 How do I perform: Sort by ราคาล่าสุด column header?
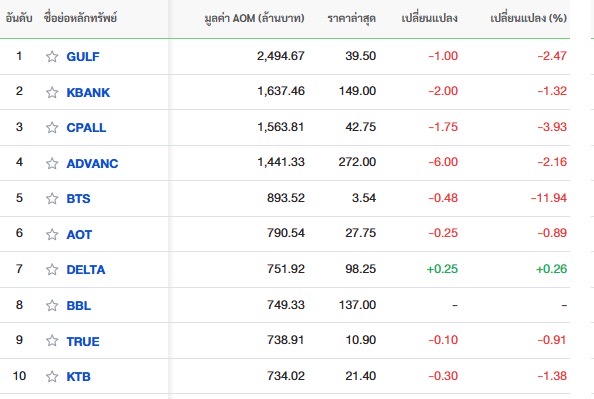point(352,18)
